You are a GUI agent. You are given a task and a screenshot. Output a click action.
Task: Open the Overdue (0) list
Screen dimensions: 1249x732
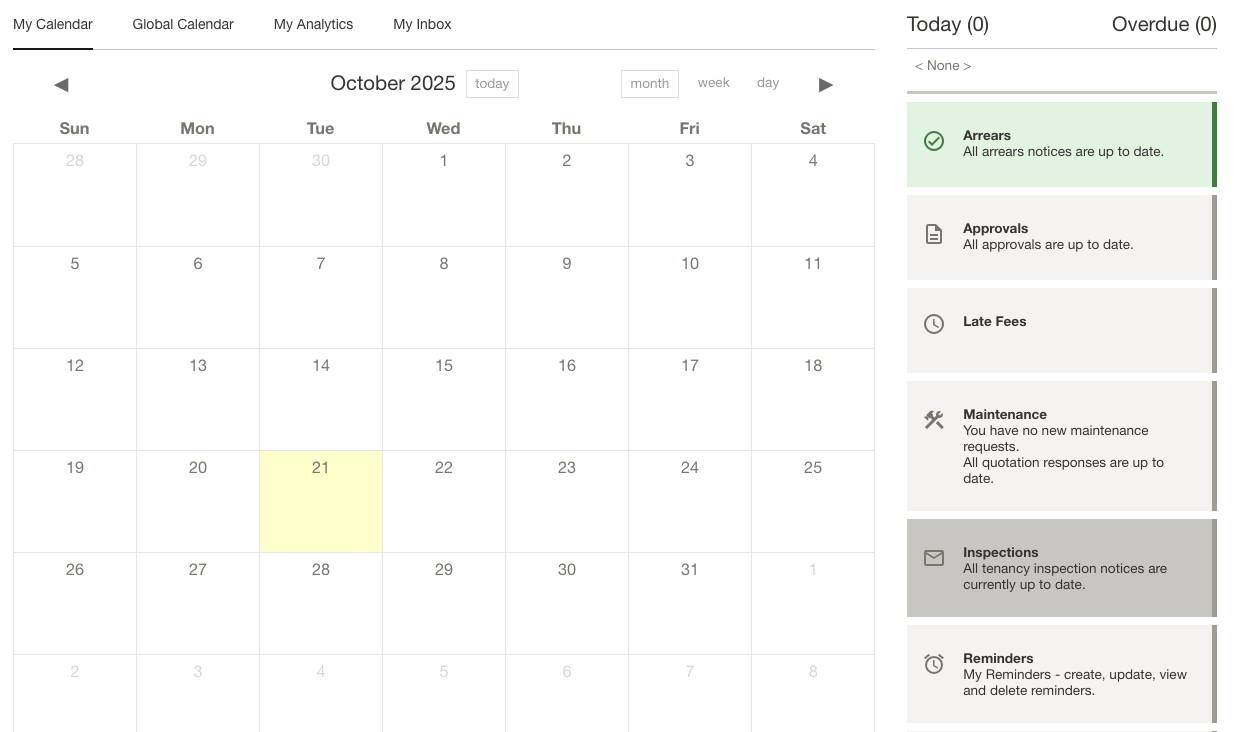click(1163, 24)
